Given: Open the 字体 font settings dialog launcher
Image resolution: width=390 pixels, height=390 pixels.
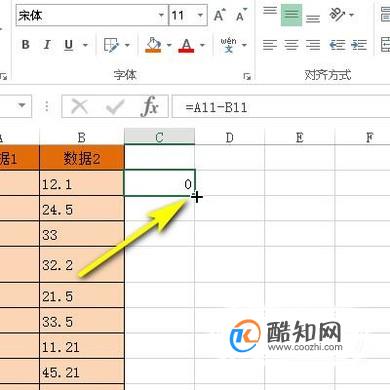Looking at the screenshot, I should 247,77.
